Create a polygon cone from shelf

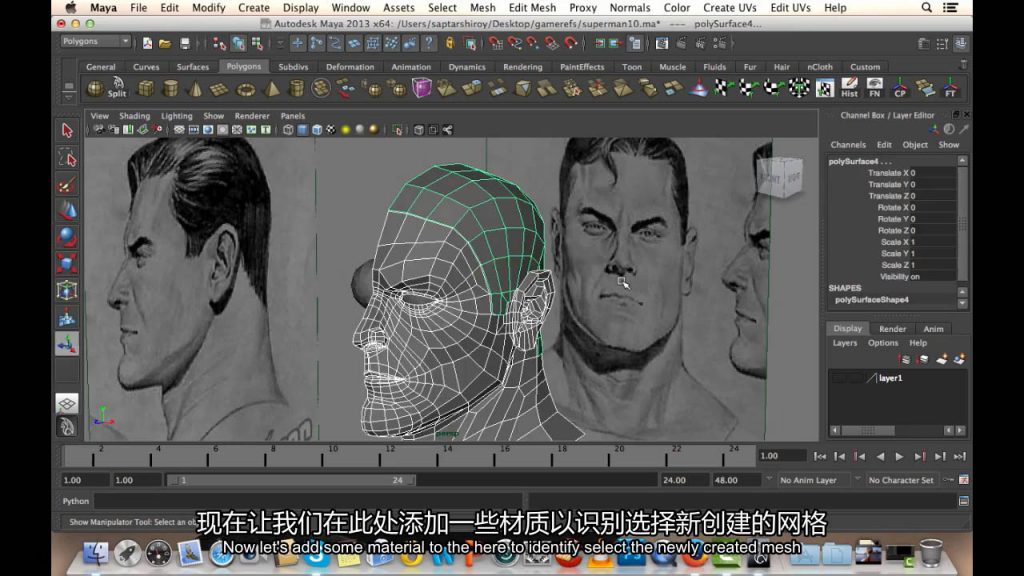click(x=195, y=88)
